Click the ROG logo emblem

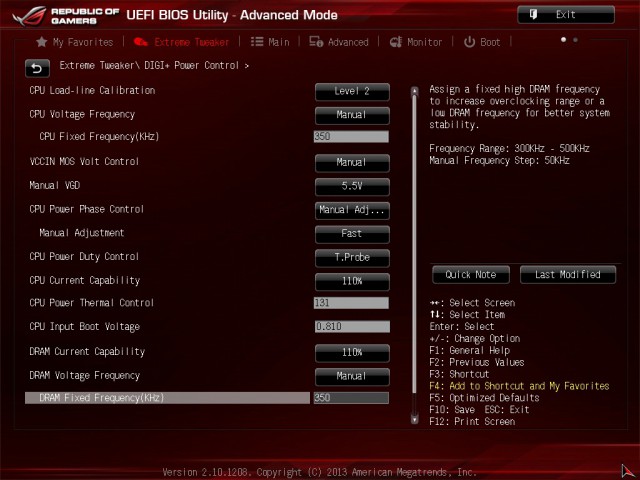pos(29,16)
